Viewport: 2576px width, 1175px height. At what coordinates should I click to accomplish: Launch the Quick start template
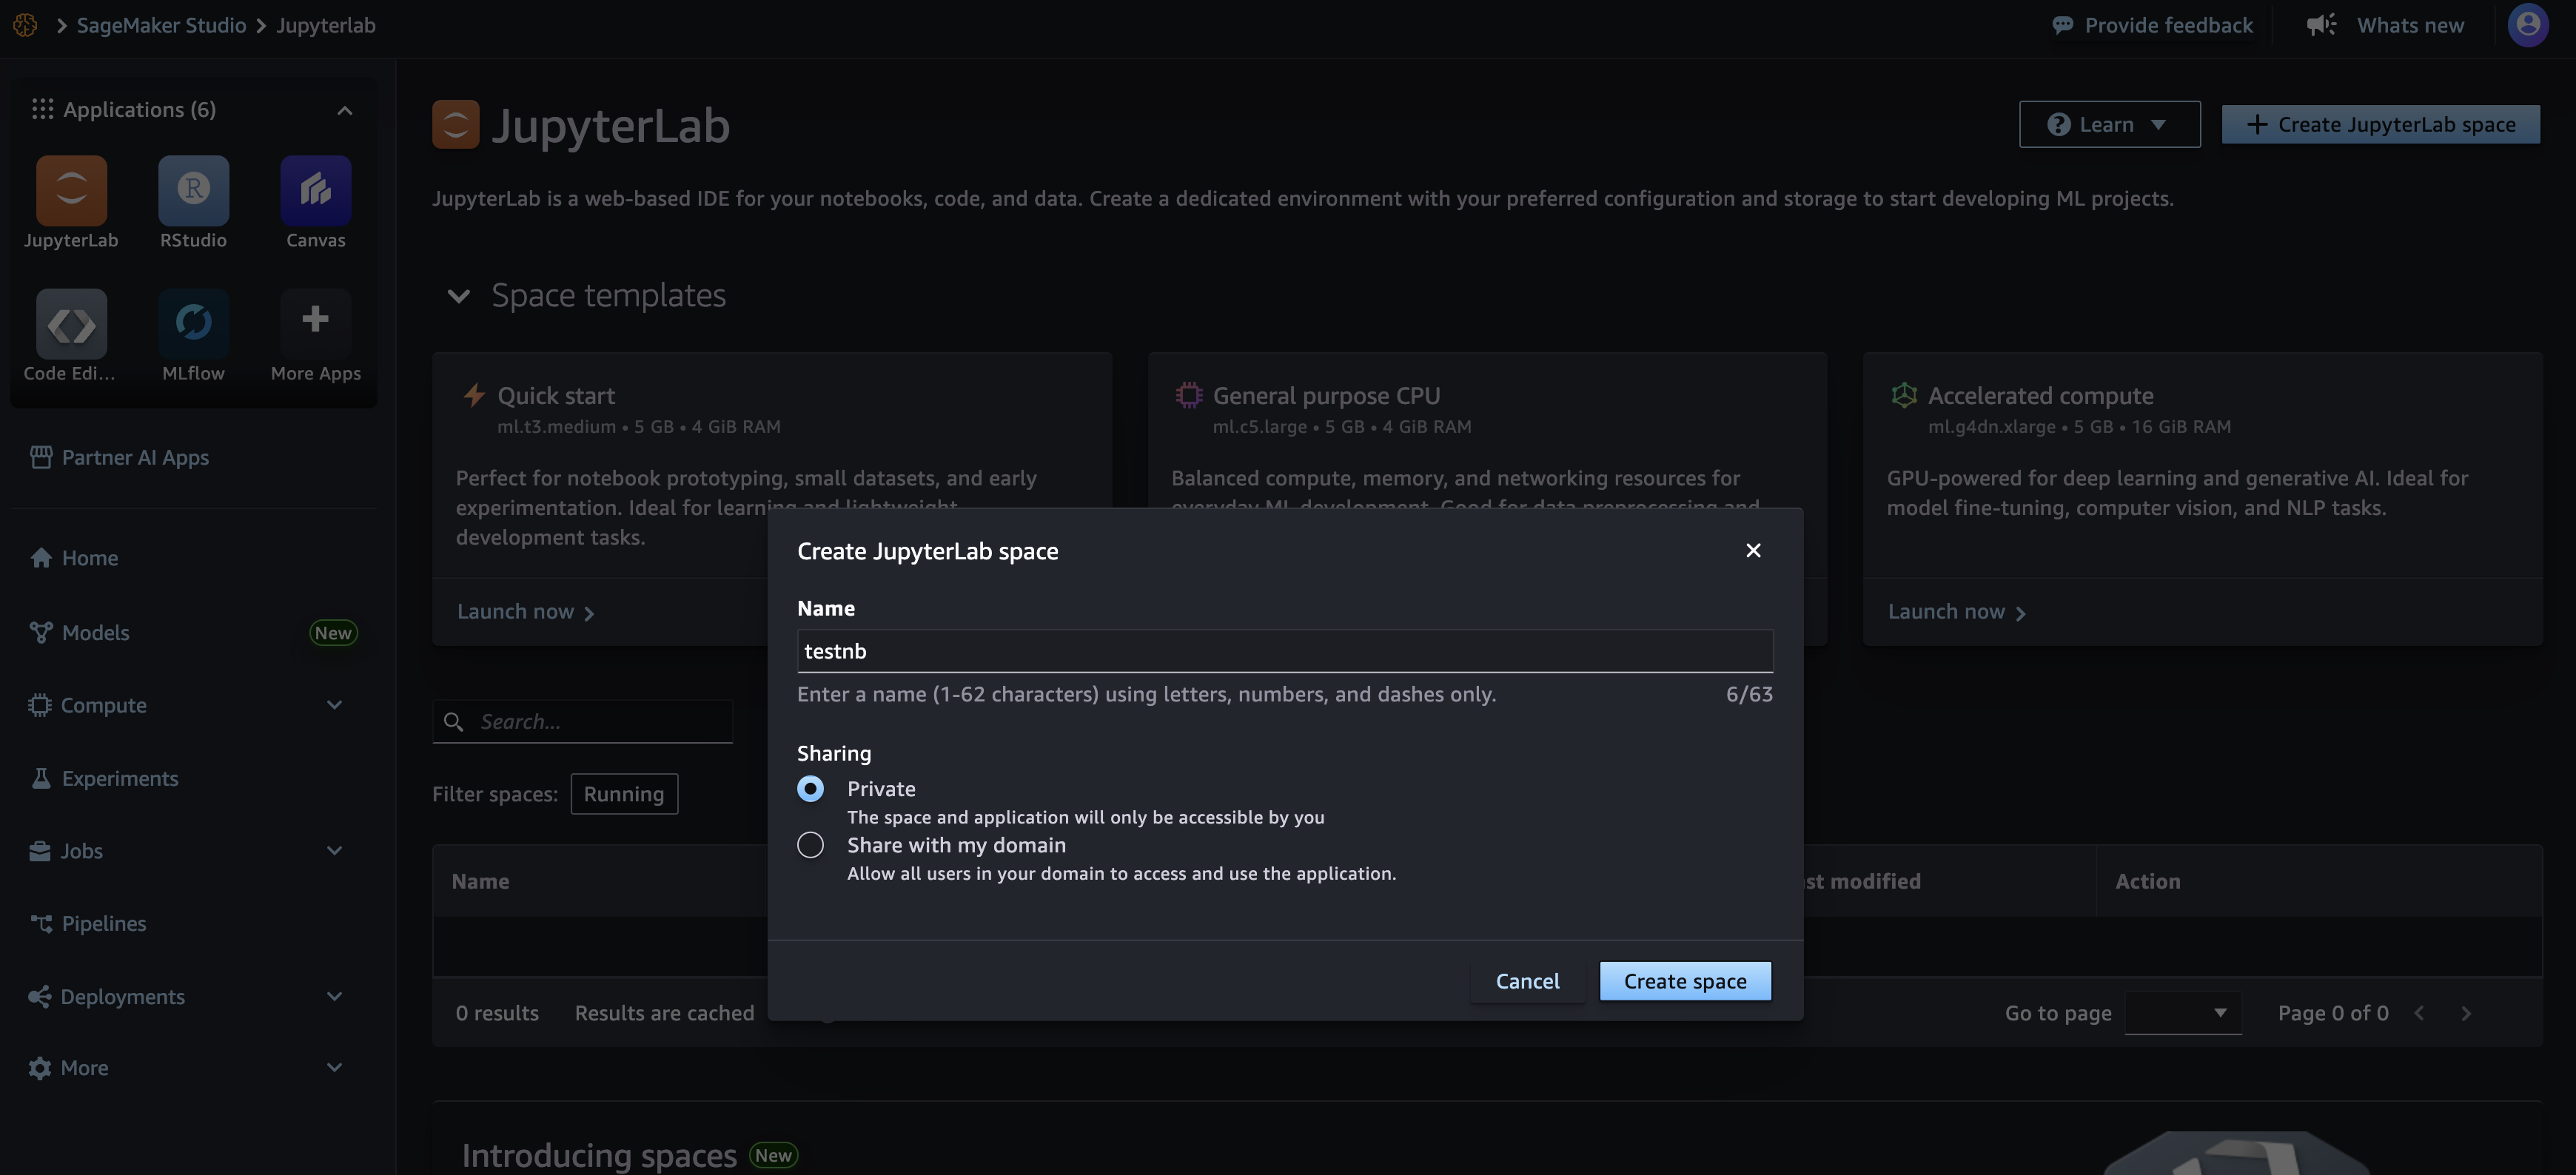pyautogui.click(x=525, y=611)
